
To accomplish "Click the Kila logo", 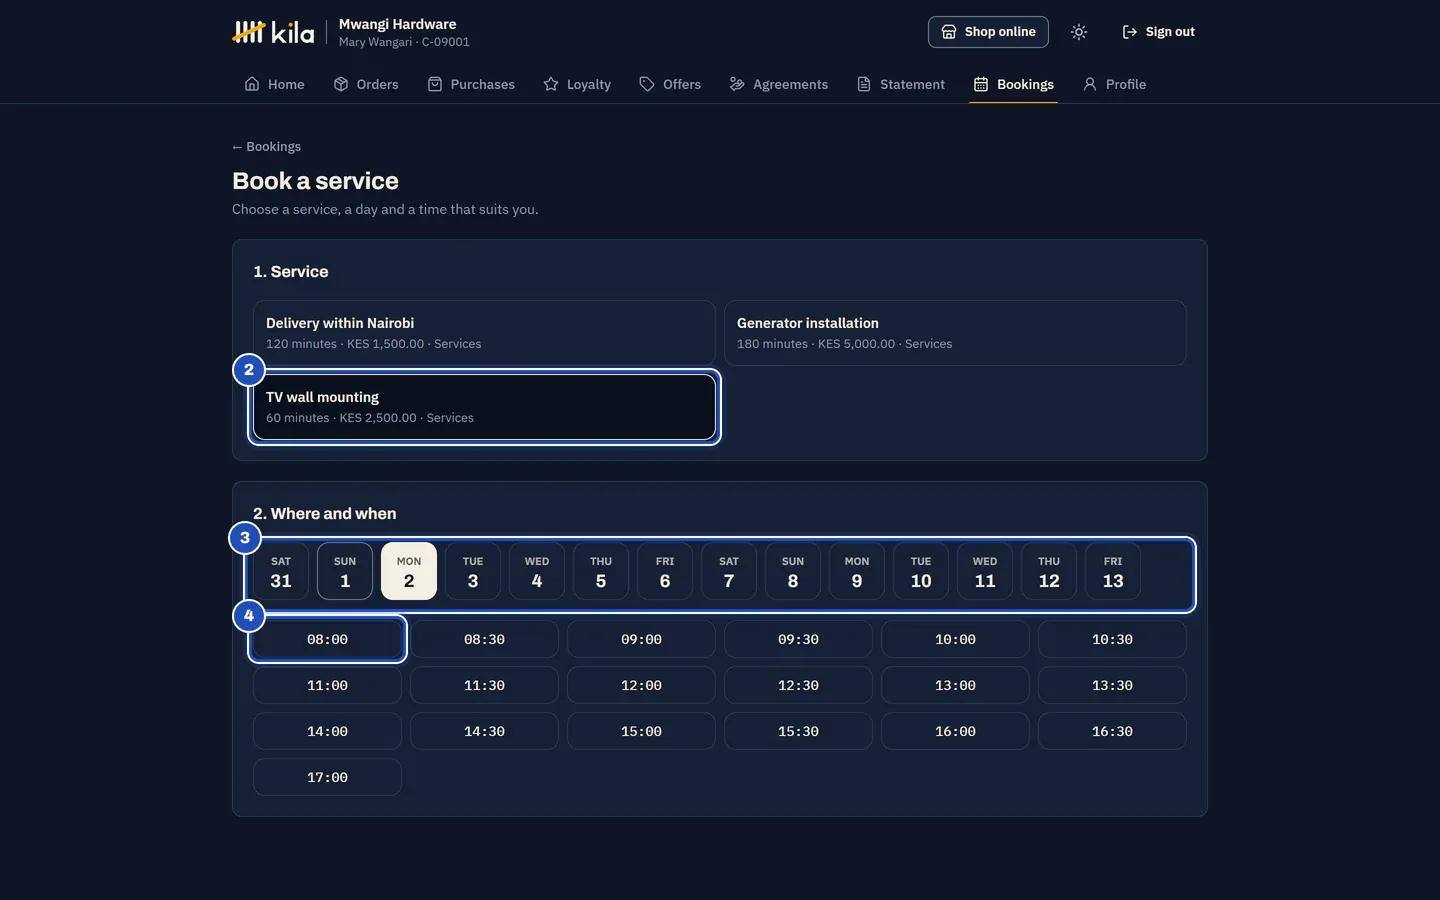I will pos(273,32).
